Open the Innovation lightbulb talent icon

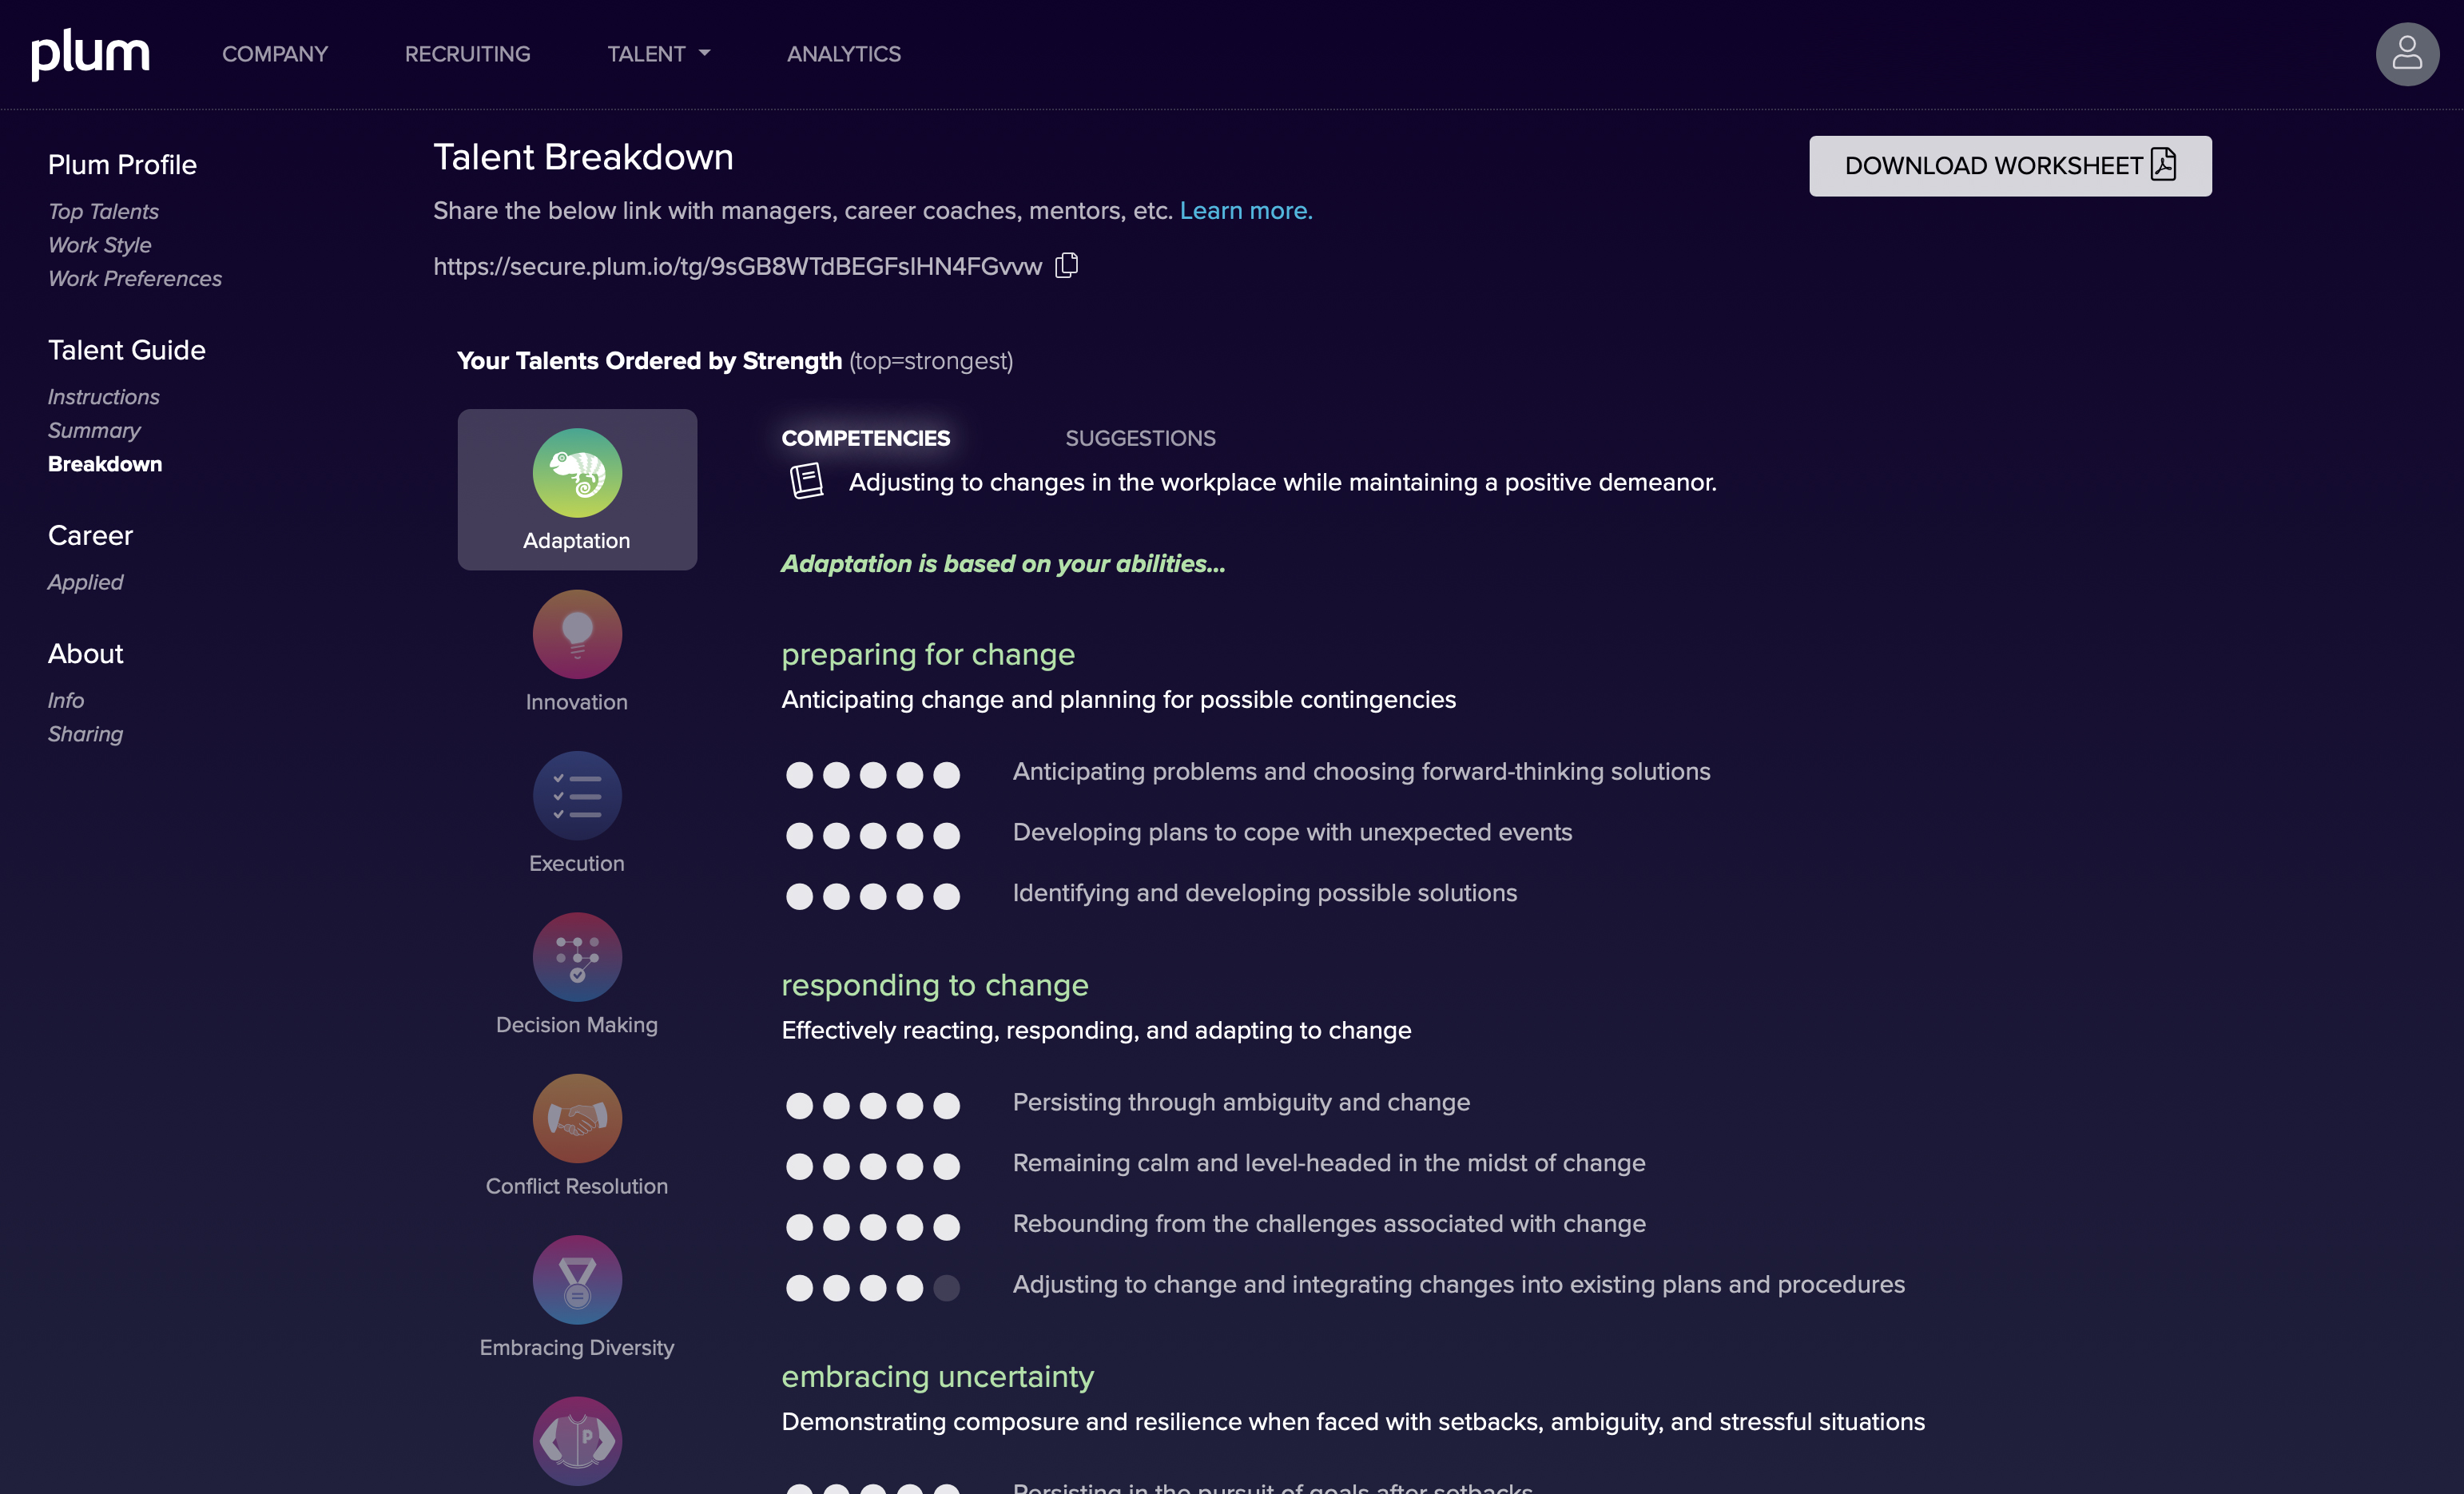coord(577,634)
